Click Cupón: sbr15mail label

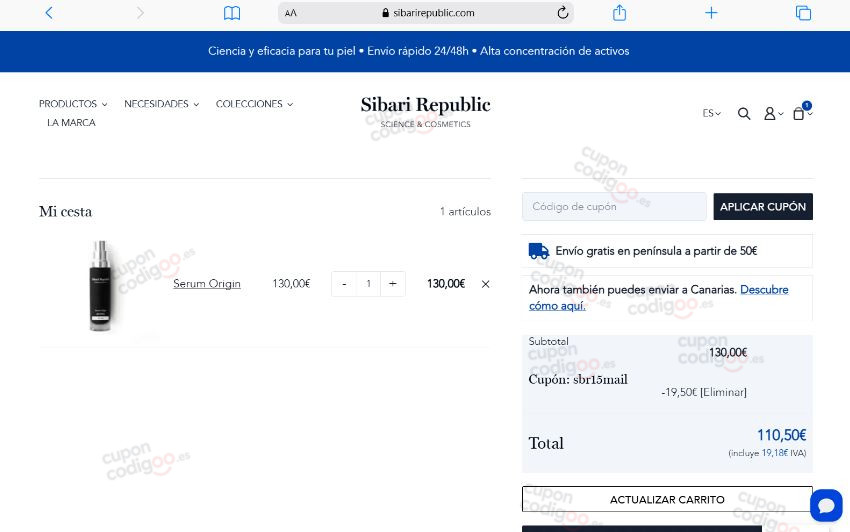coord(578,380)
